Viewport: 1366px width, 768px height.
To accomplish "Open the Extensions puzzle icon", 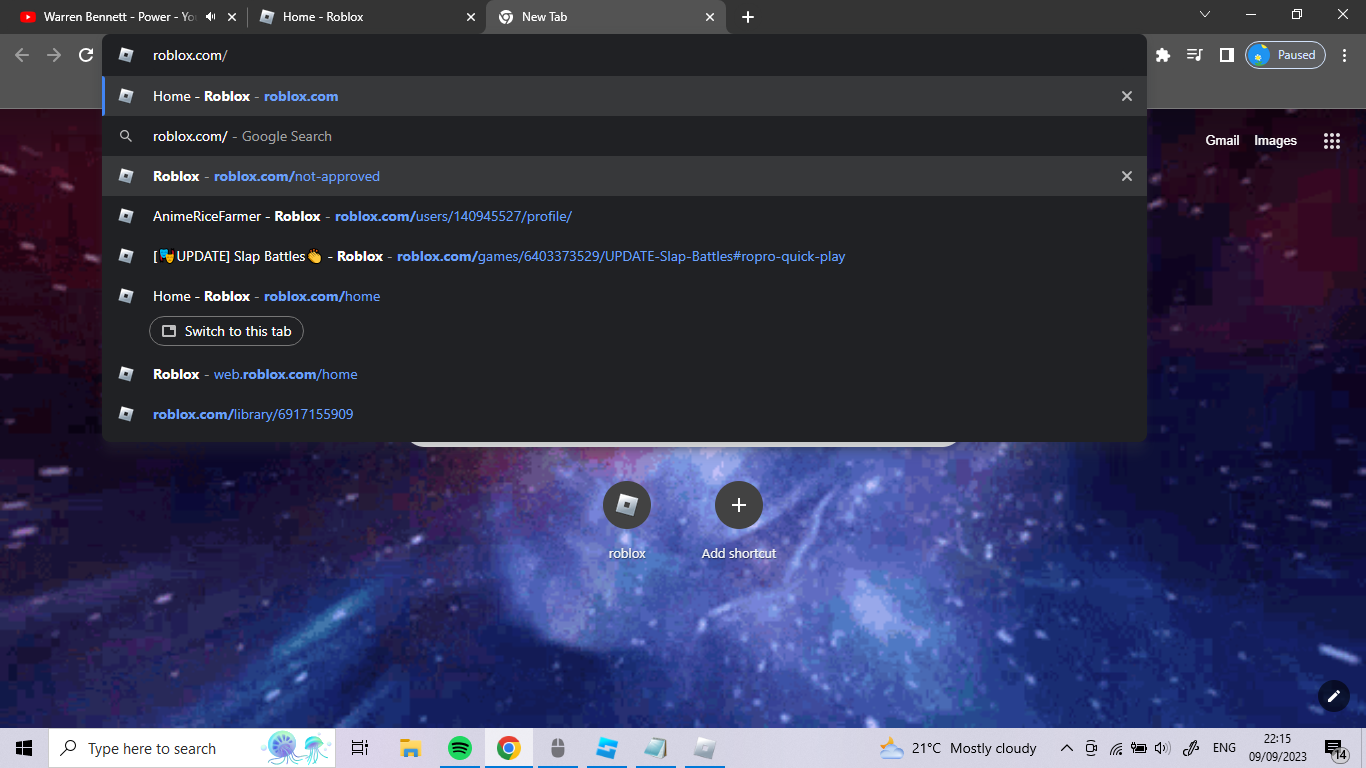I will point(1163,55).
